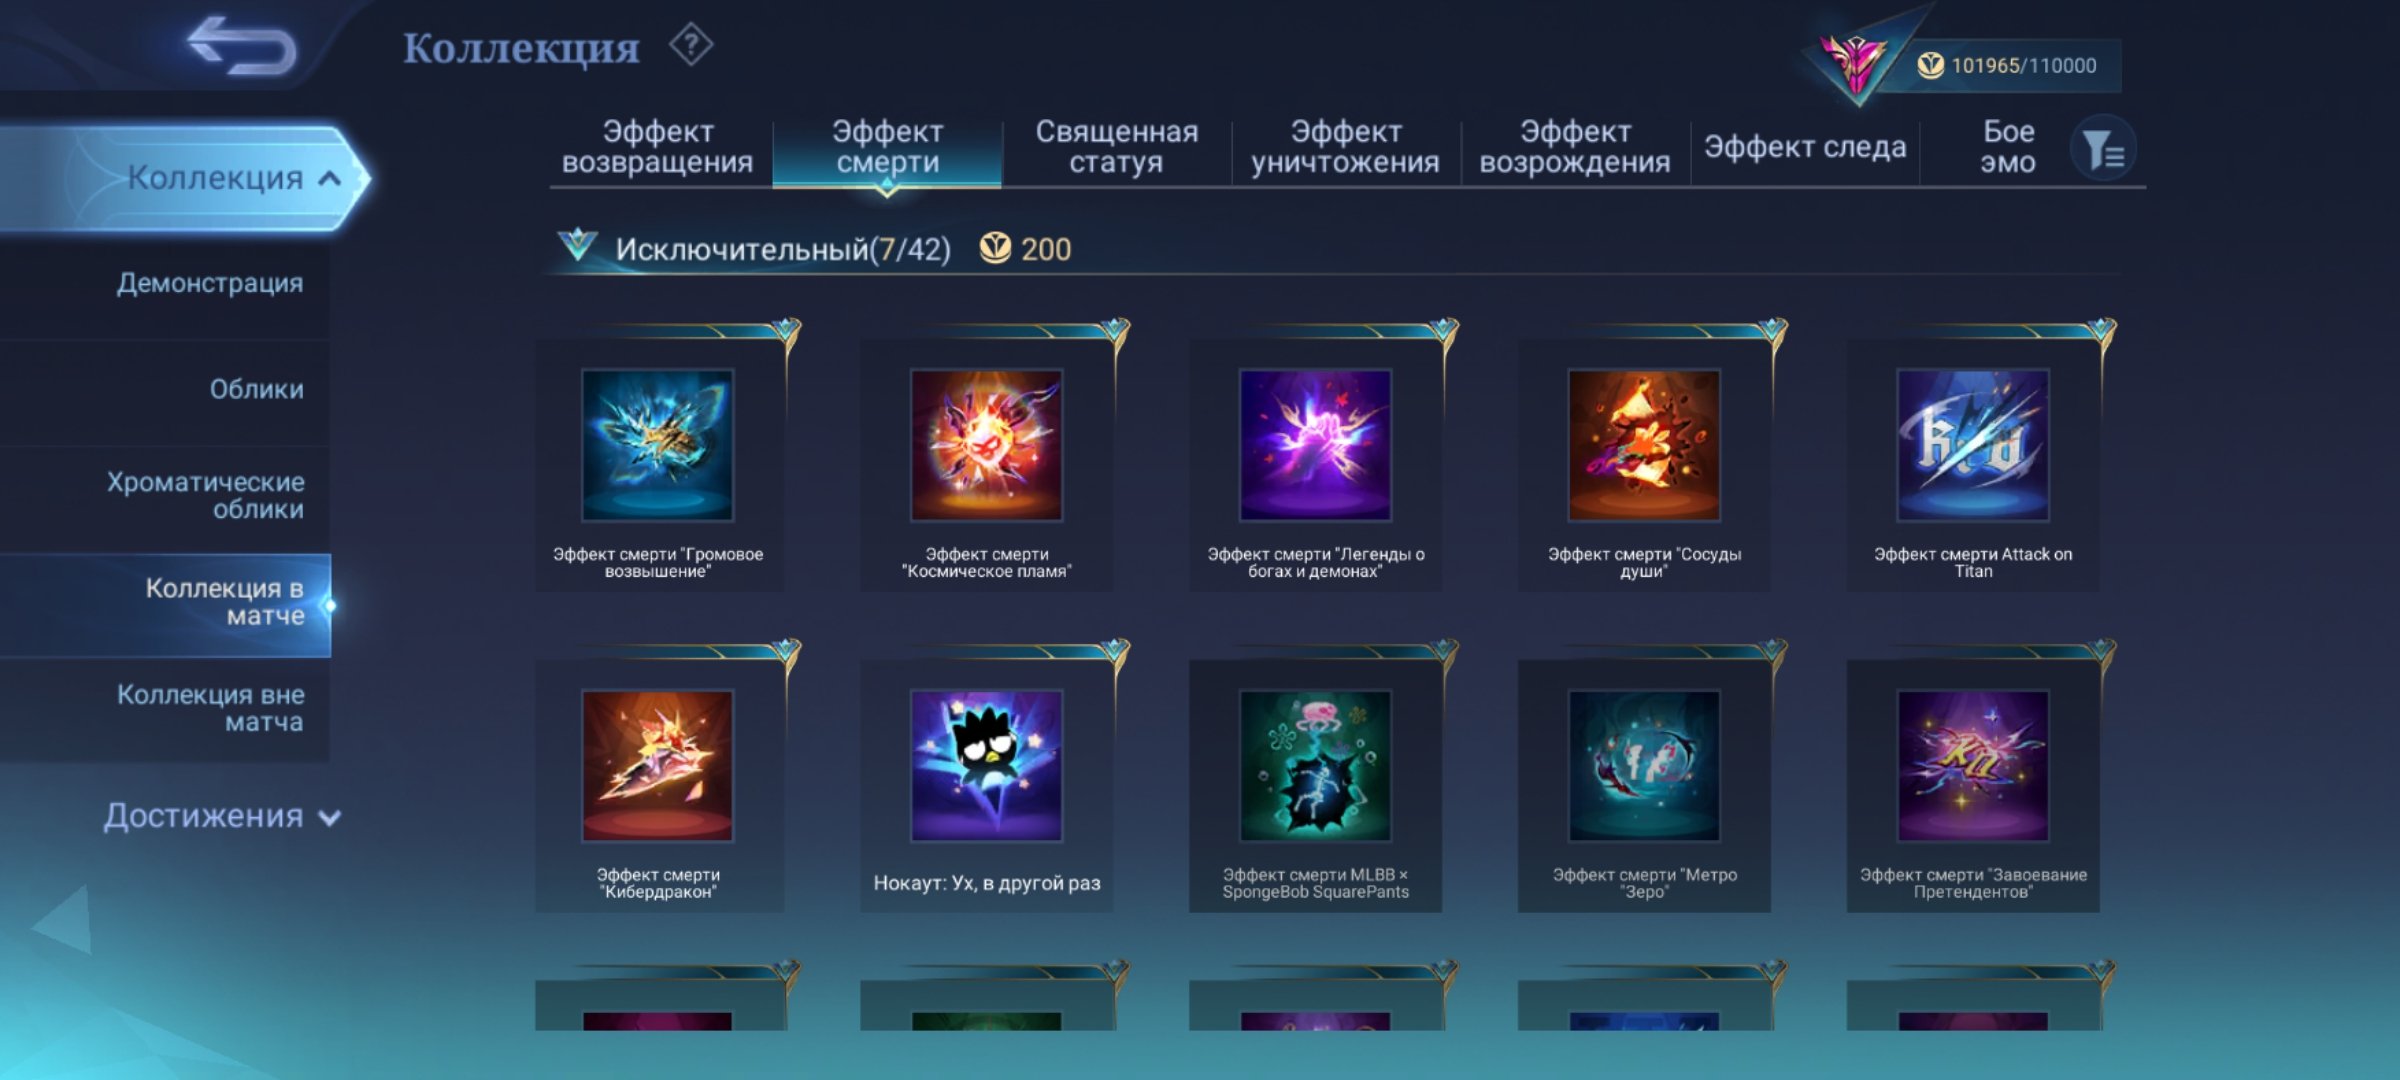Select the Космическое пламя death effect icon

(x=986, y=445)
